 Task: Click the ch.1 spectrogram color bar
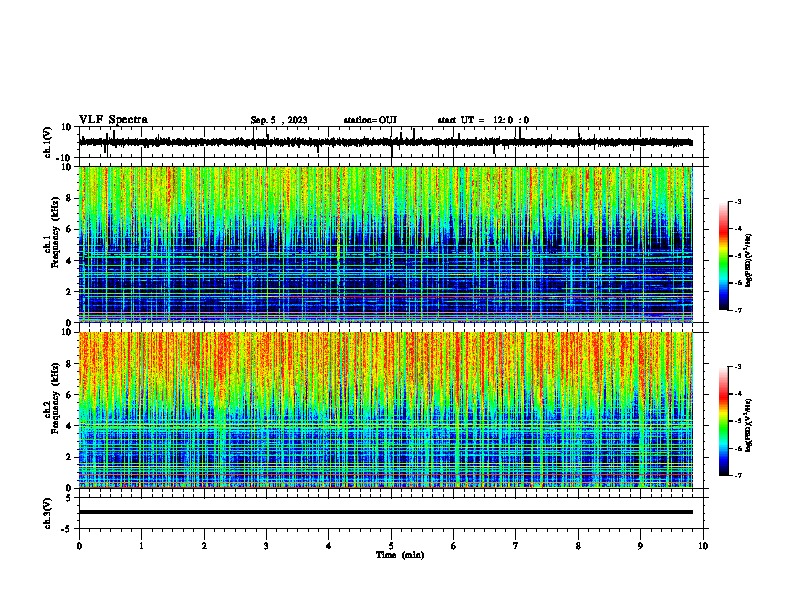click(x=724, y=256)
